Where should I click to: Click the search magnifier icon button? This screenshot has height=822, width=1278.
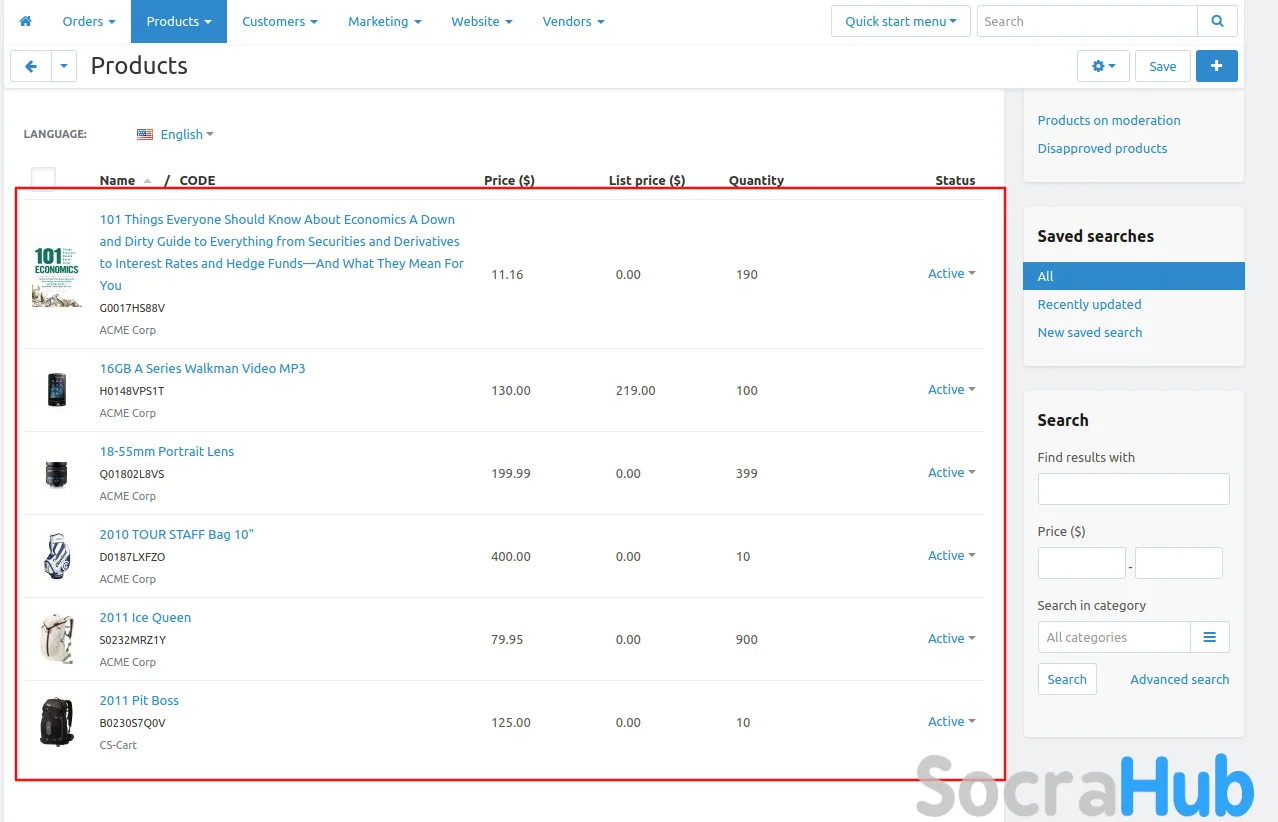pyautogui.click(x=1217, y=21)
